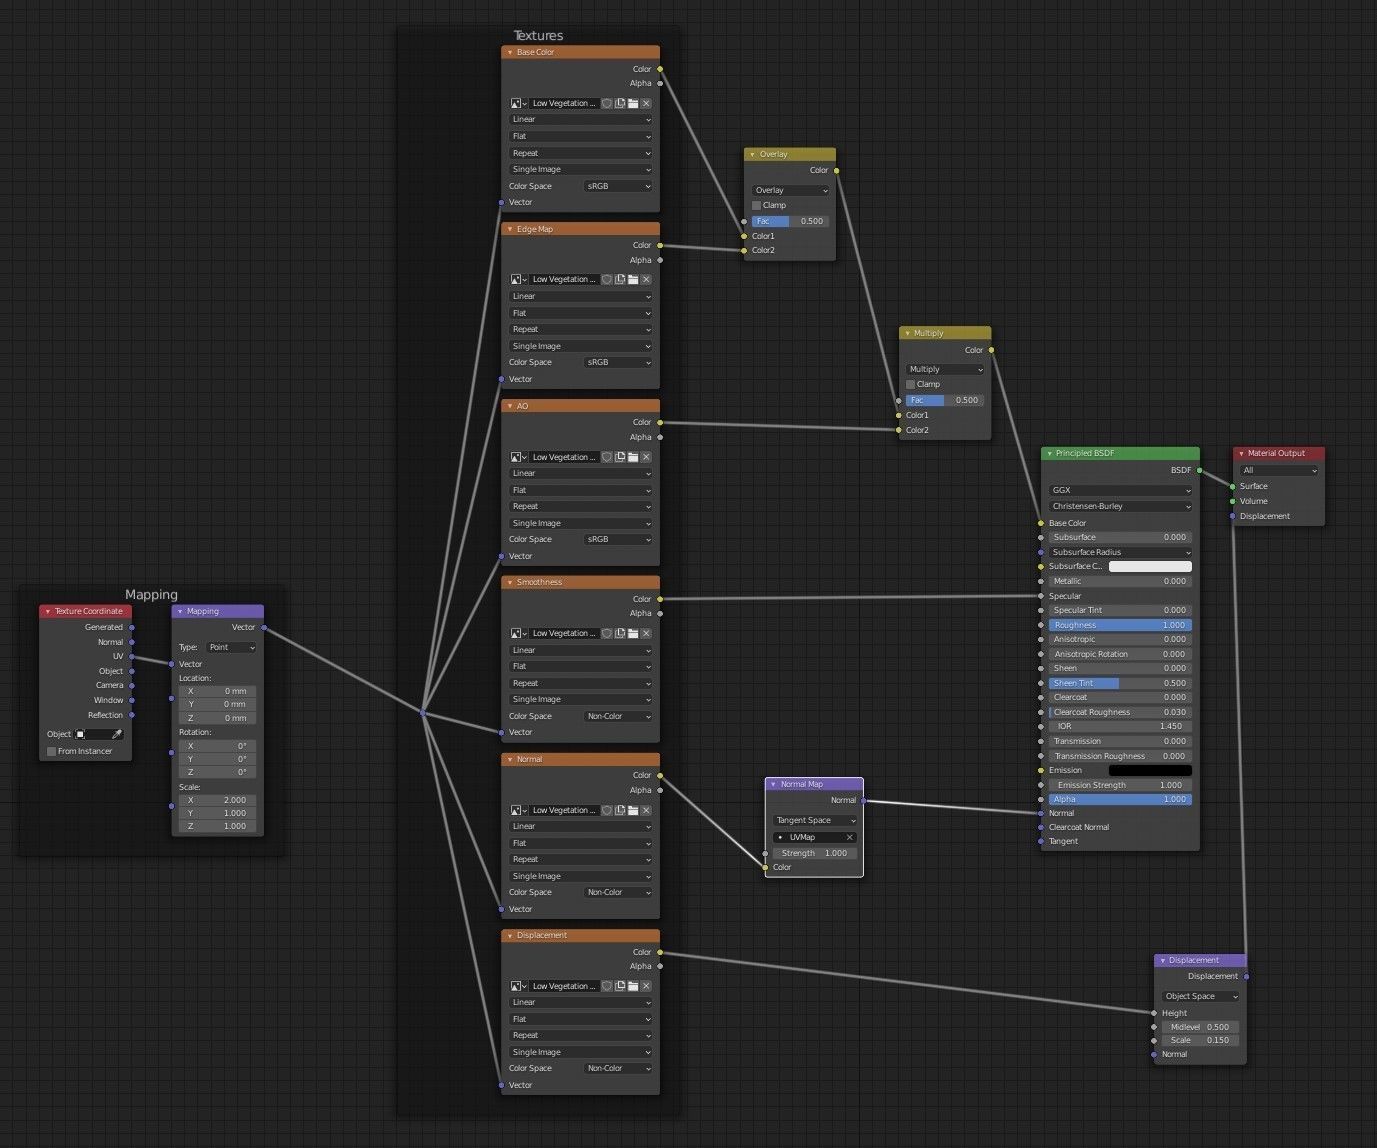Duplicate the image in Base Color node
The image size is (1377, 1148).
tap(620, 103)
